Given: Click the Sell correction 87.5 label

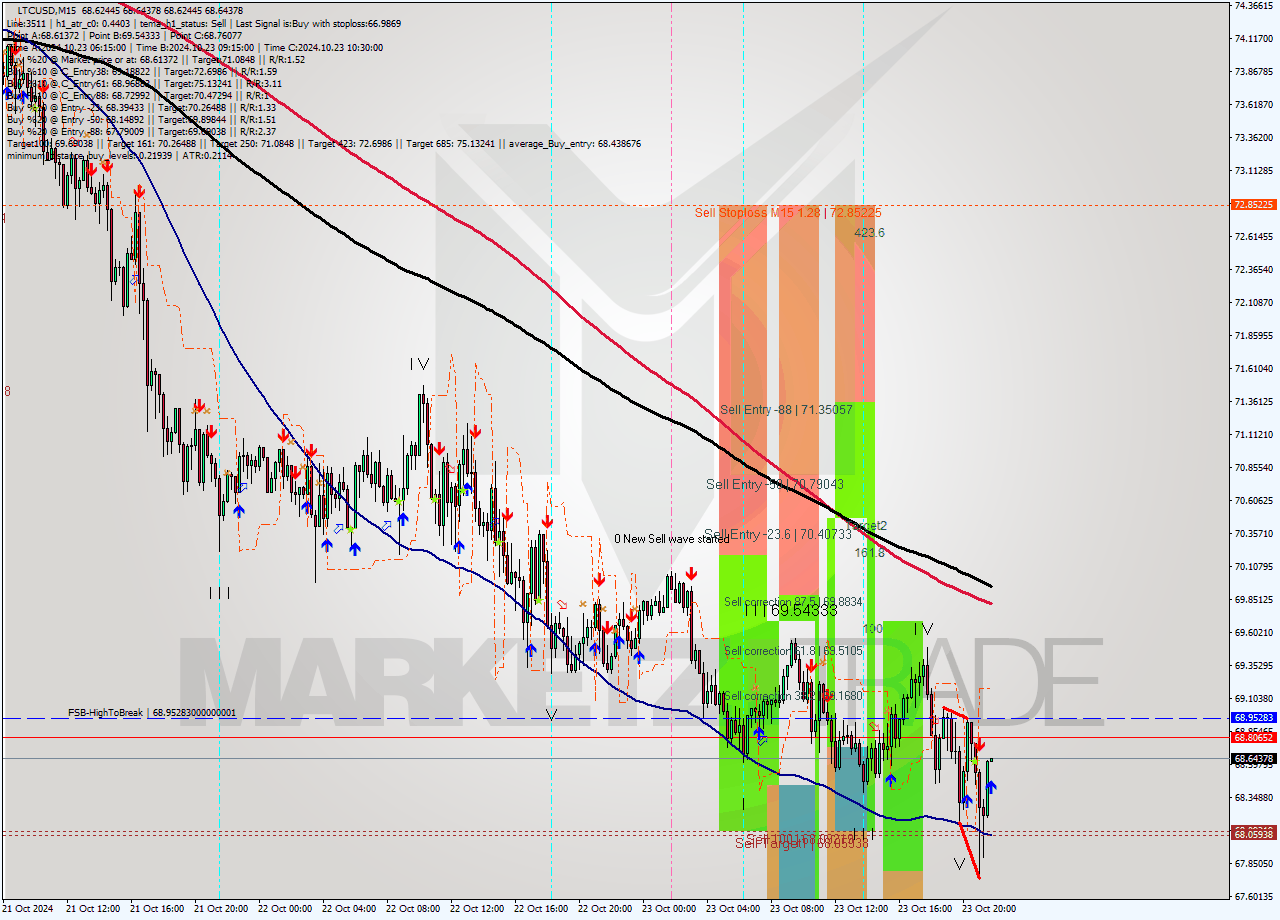Looking at the screenshot, I should pos(793,602).
